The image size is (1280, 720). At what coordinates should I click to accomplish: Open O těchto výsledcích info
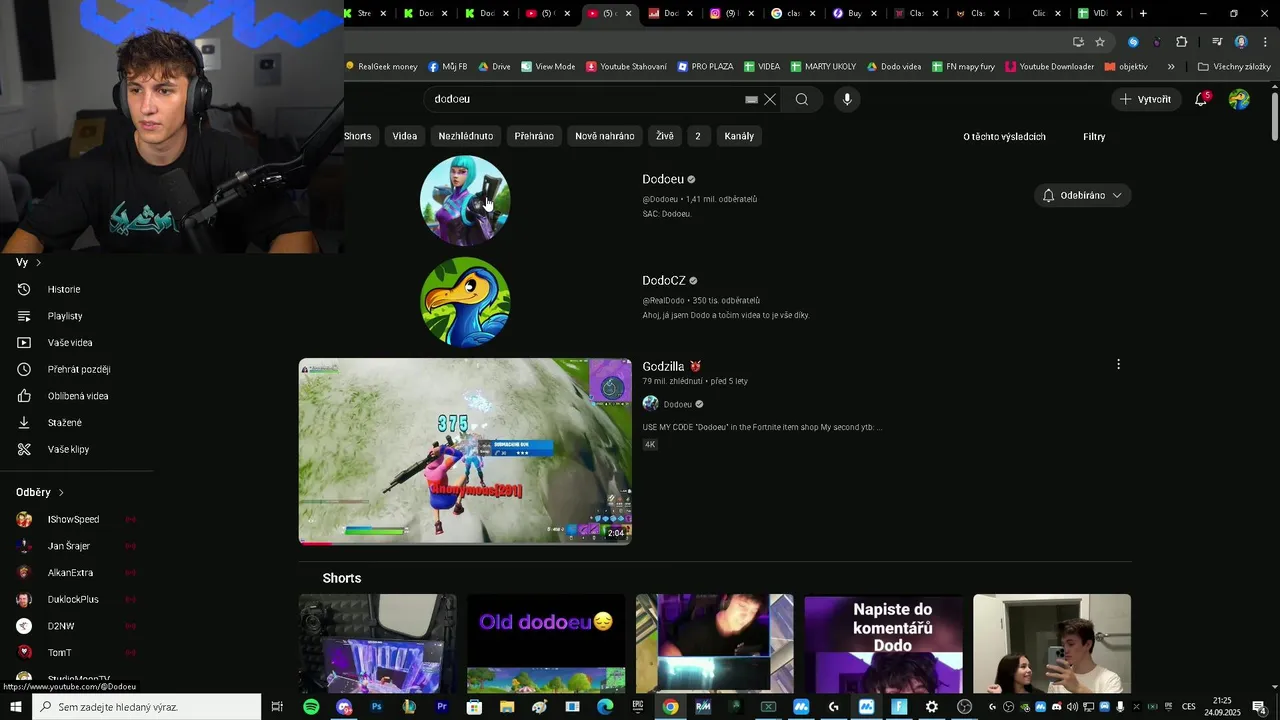point(1004,136)
